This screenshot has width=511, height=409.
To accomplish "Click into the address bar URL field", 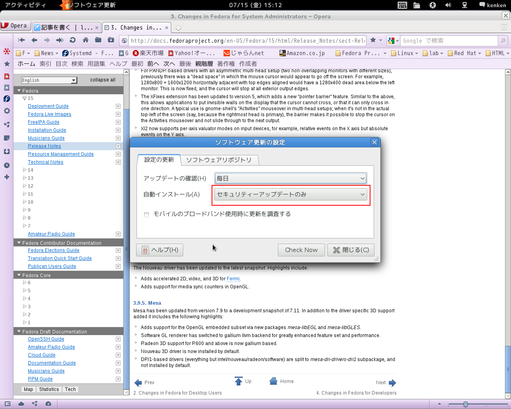I will coord(247,41).
